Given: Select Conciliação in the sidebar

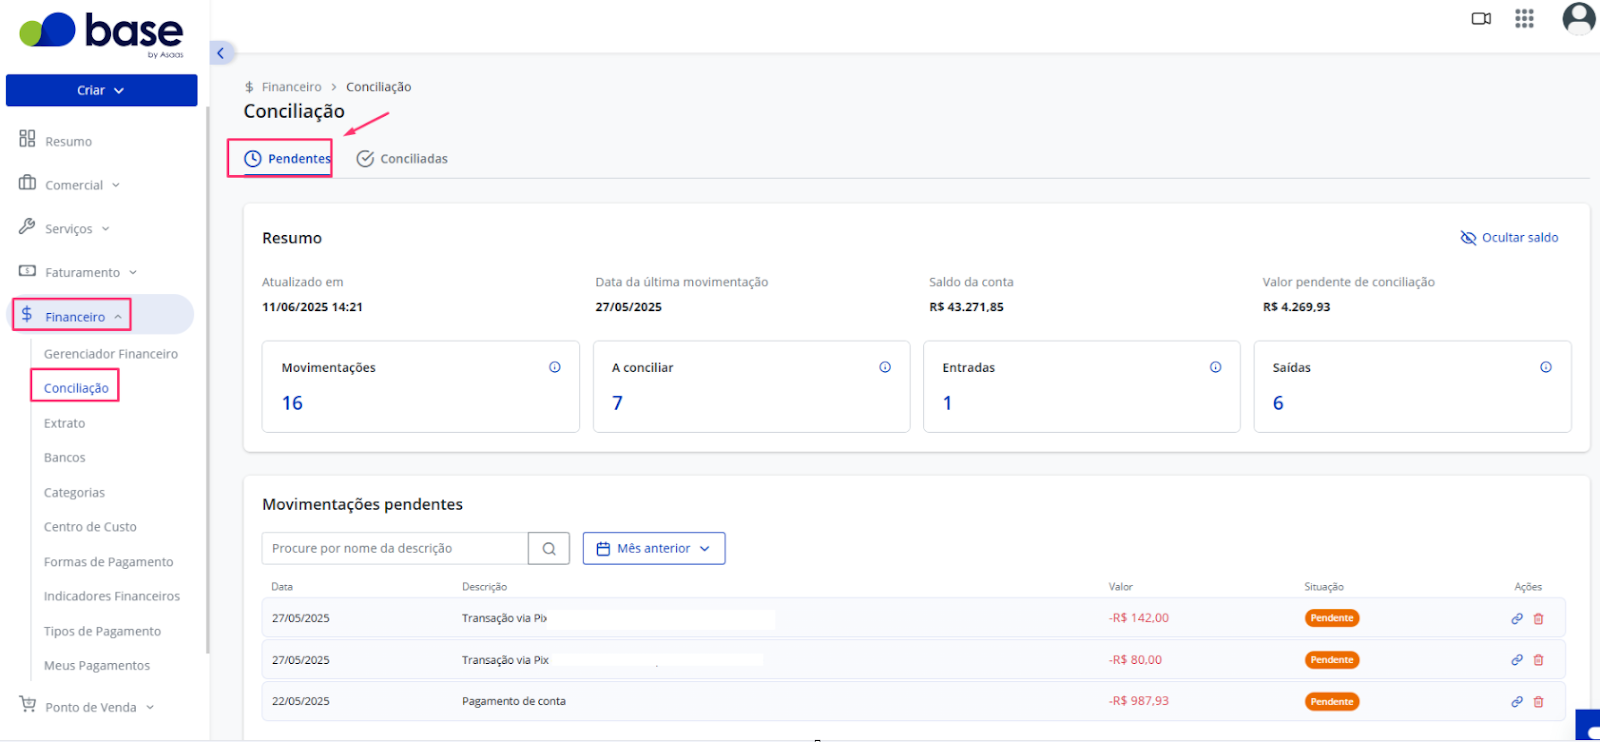Looking at the screenshot, I should [x=76, y=388].
